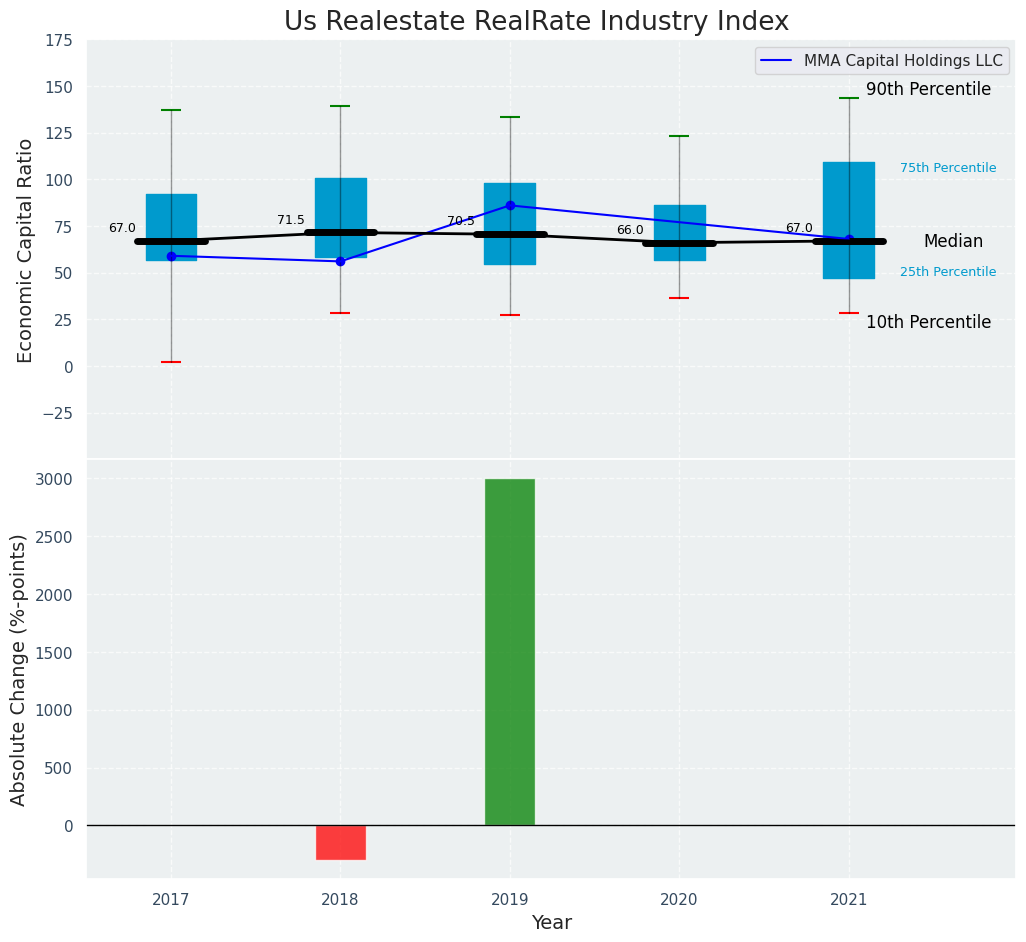
Task: Click the 66.0 median value label
Action: (x=630, y=230)
